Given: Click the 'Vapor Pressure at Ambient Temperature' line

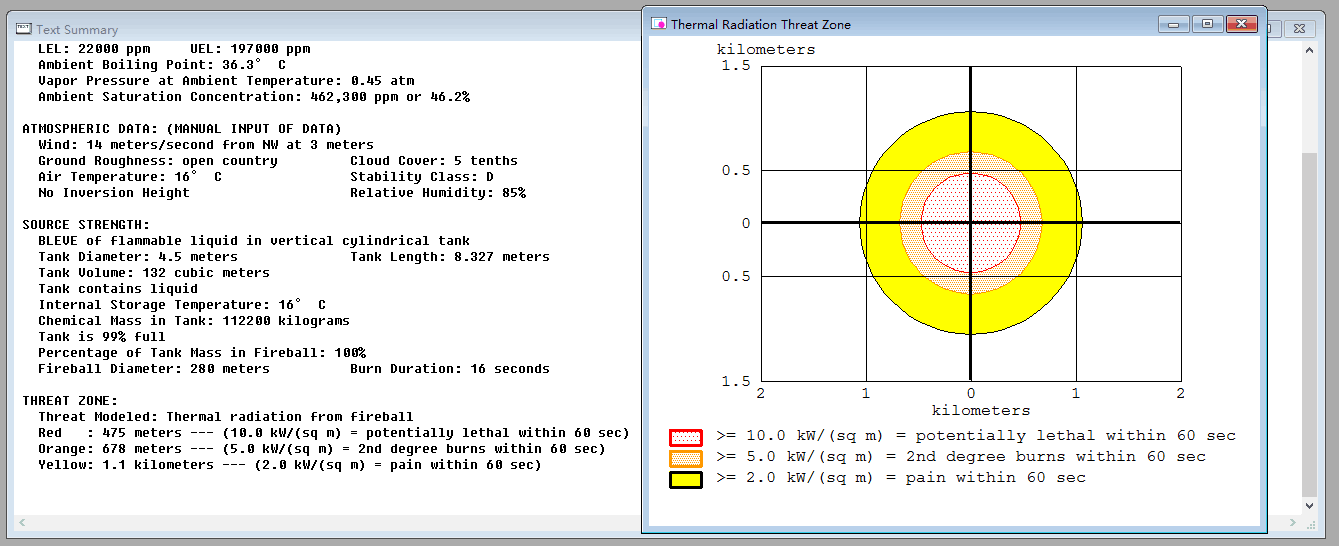Looking at the screenshot, I should click(x=226, y=81).
